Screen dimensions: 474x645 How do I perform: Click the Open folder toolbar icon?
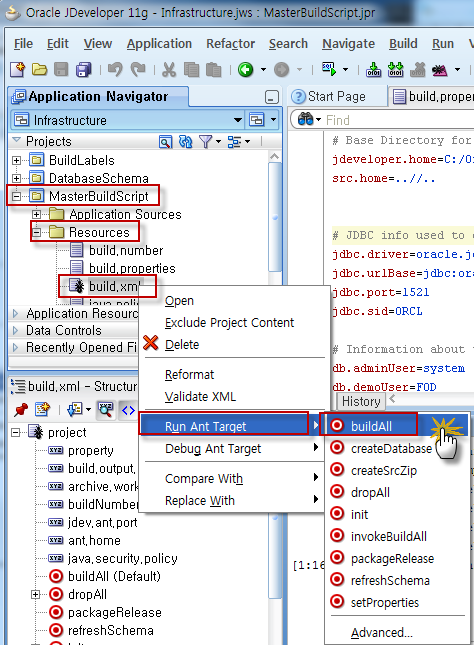tap(40, 70)
